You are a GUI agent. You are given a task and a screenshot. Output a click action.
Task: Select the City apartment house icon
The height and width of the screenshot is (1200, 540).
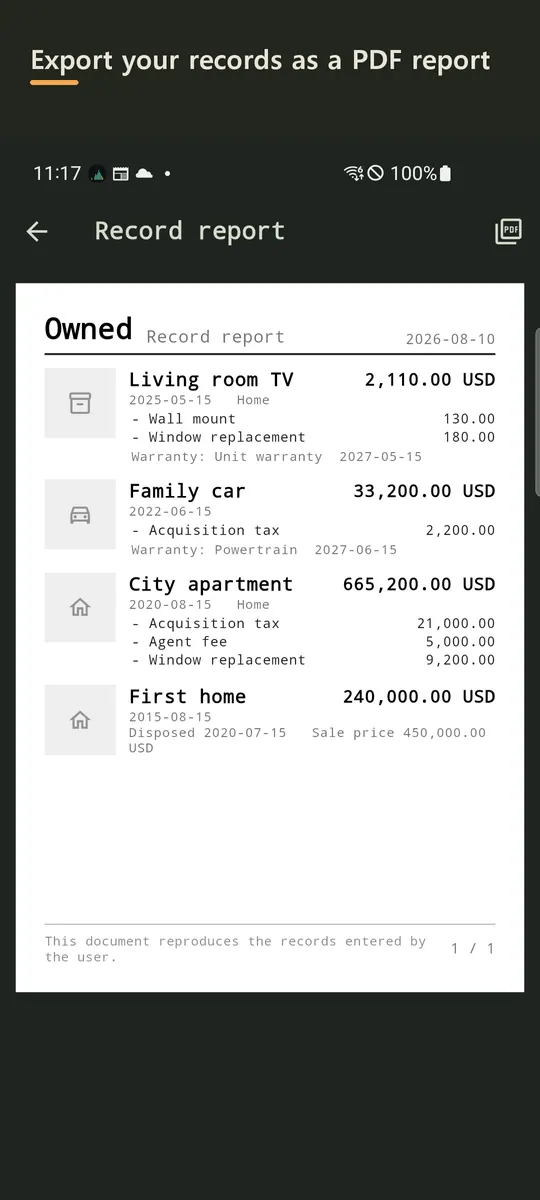(80, 607)
